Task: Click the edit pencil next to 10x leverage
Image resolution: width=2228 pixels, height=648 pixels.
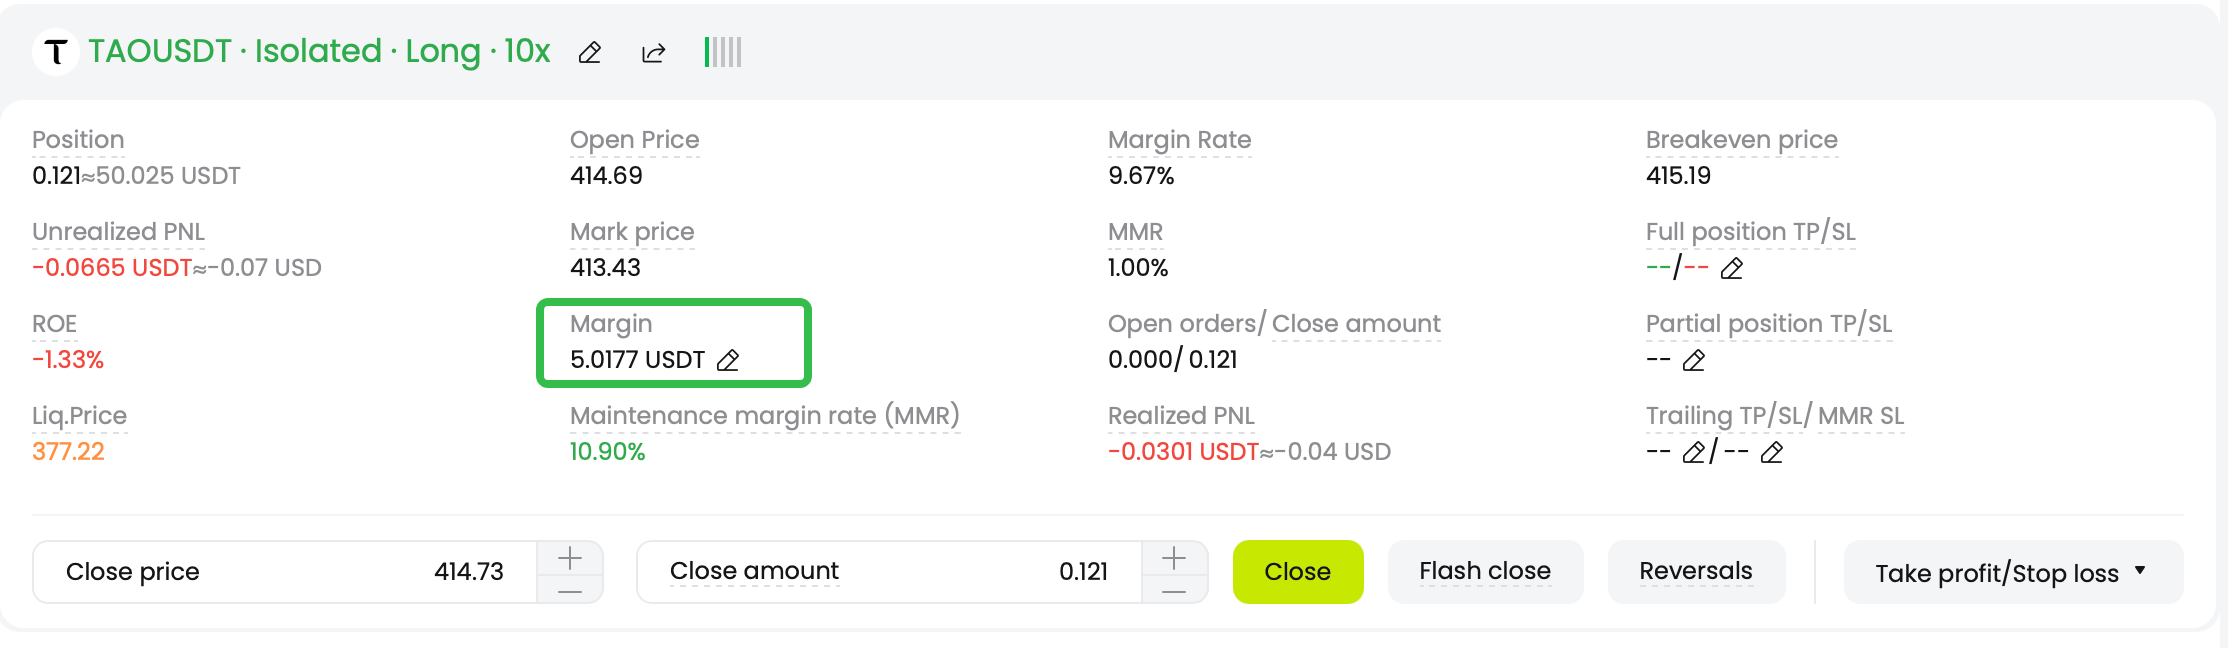Action: (590, 53)
